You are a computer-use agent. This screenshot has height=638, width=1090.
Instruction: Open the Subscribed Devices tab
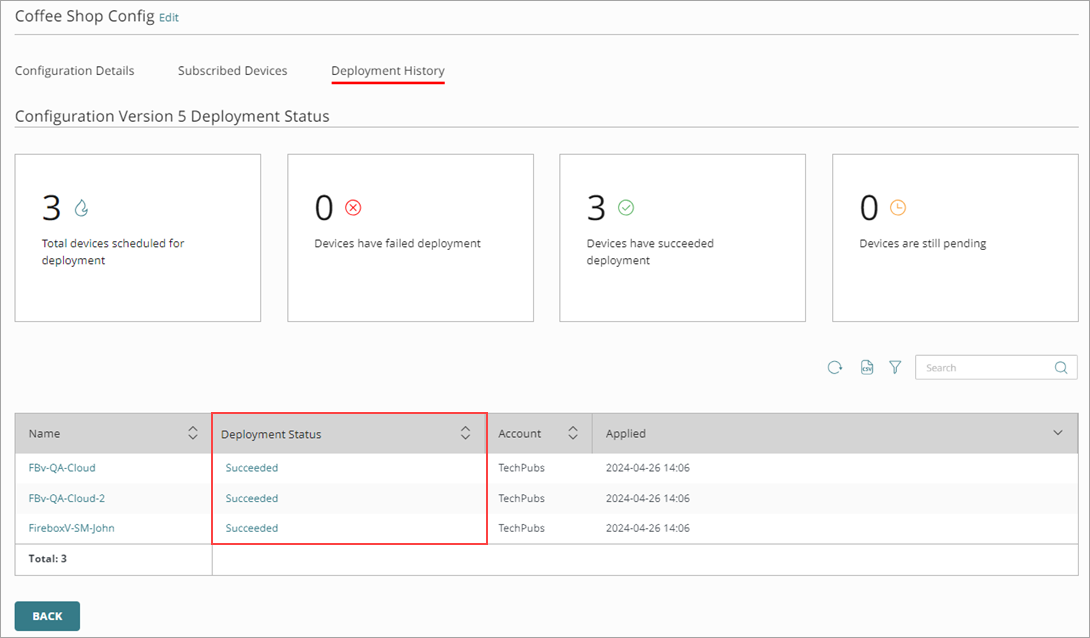click(x=232, y=71)
